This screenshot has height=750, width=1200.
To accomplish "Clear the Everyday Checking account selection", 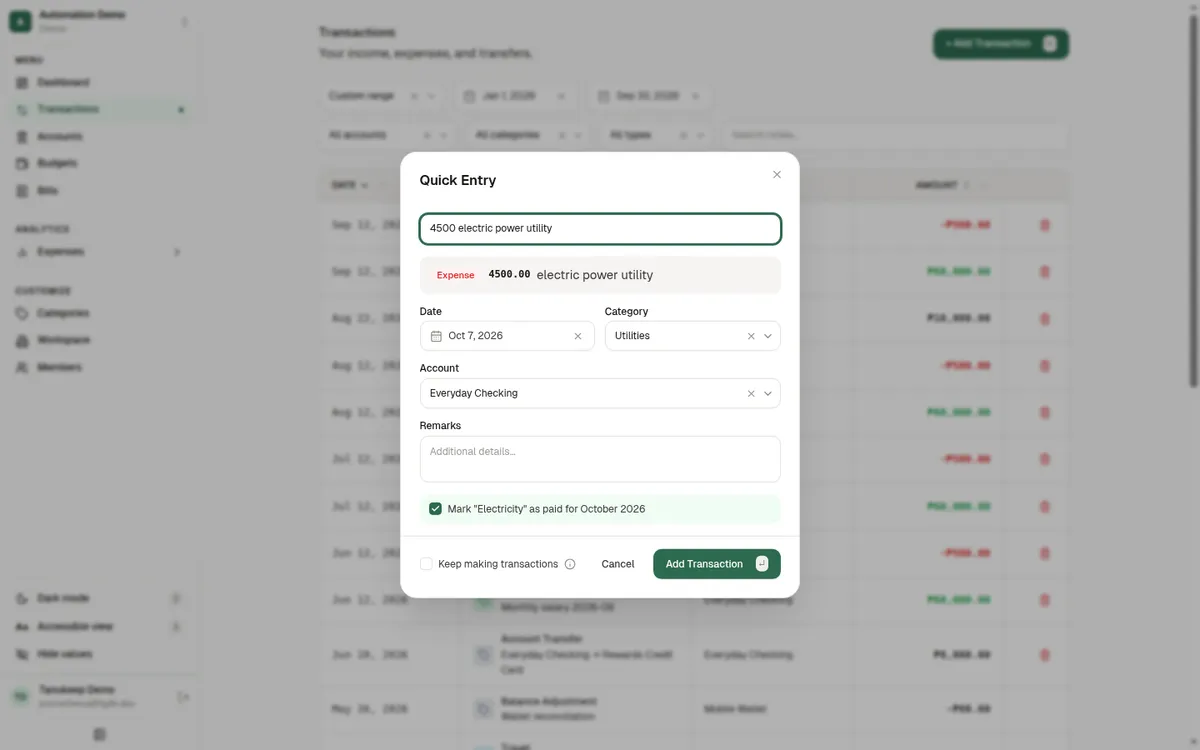I will point(751,394).
